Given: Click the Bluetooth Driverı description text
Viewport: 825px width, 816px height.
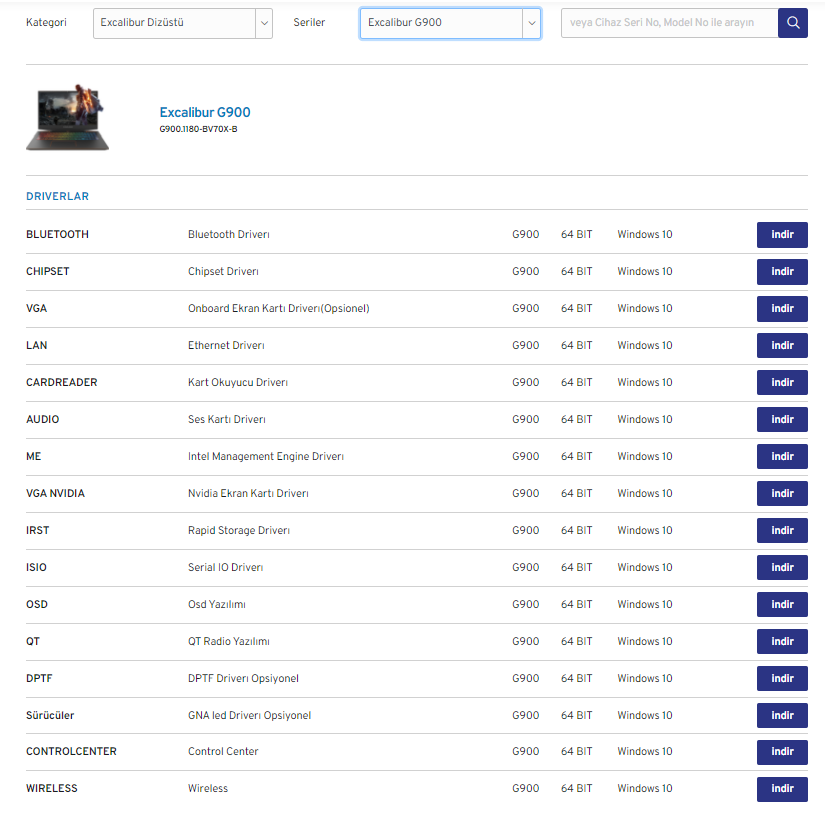Looking at the screenshot, I should click(228, 234).
